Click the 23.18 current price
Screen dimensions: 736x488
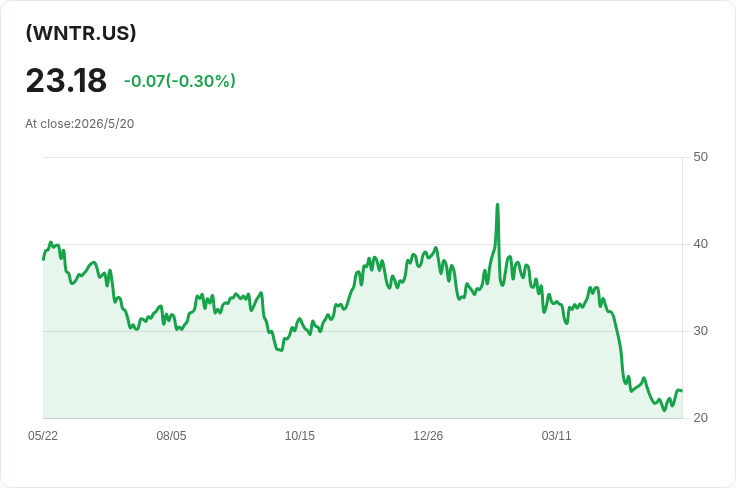(x=66, y=81)
